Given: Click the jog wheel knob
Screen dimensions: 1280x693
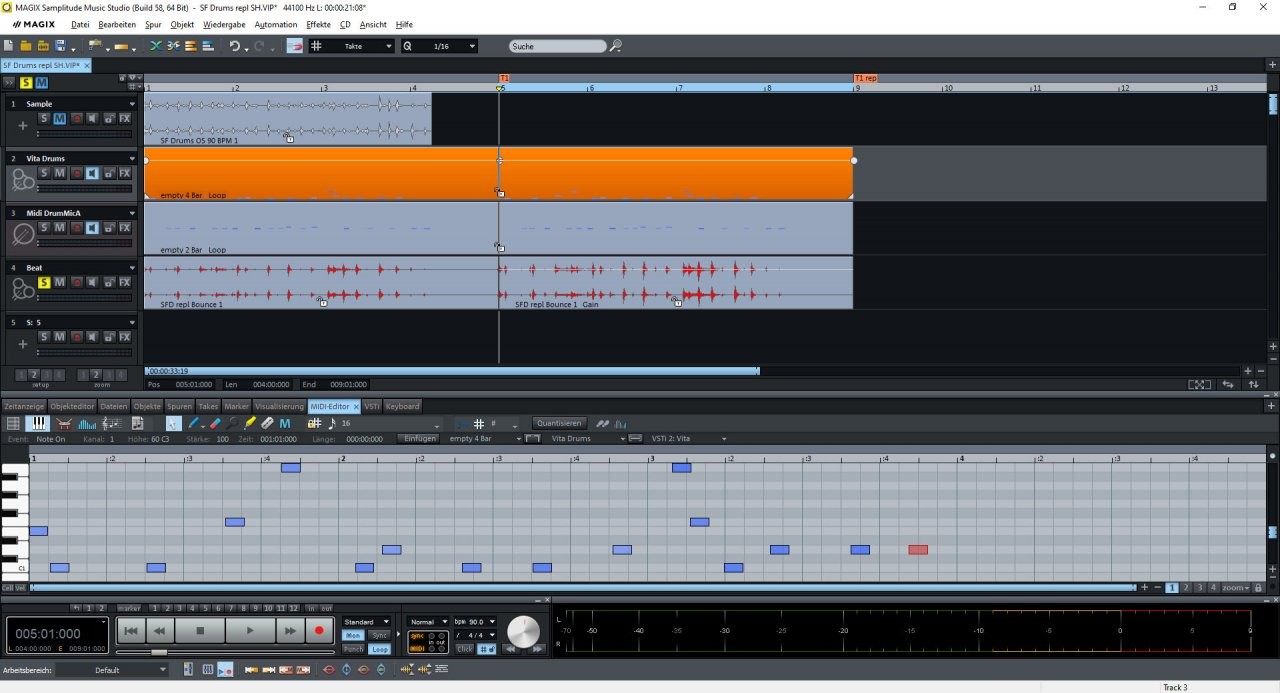Looking at the screenshot, I should [x=523, y=632].
